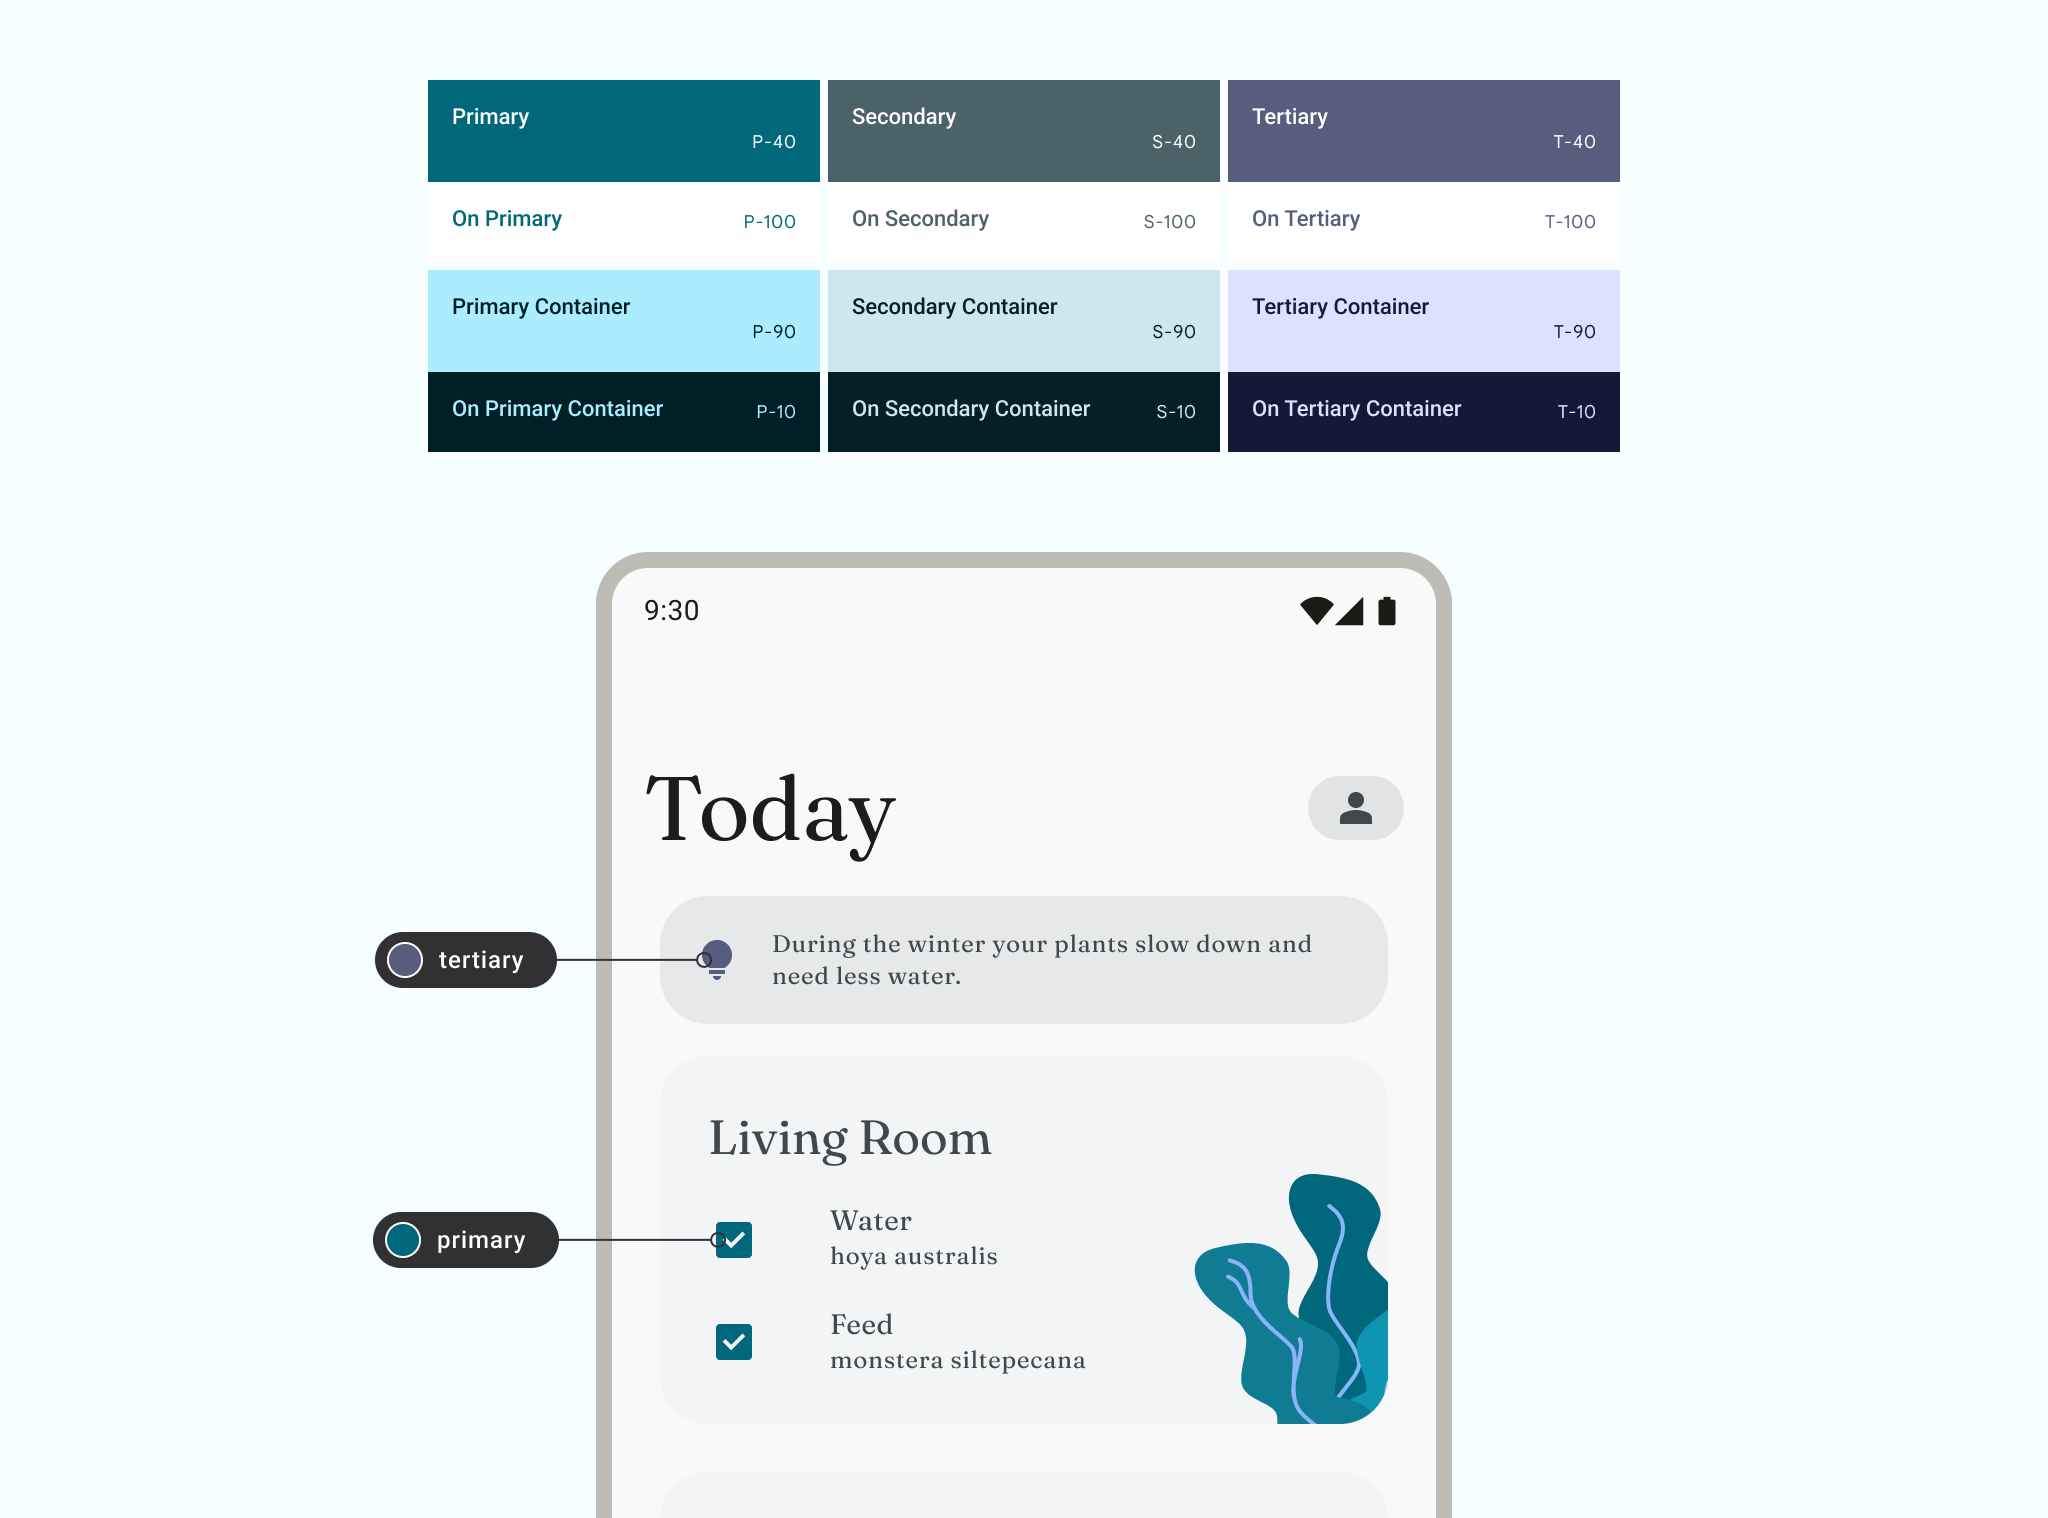
Task: Toggle the Feed monstera siltepecana checkbox
Action: [733, 1341]
